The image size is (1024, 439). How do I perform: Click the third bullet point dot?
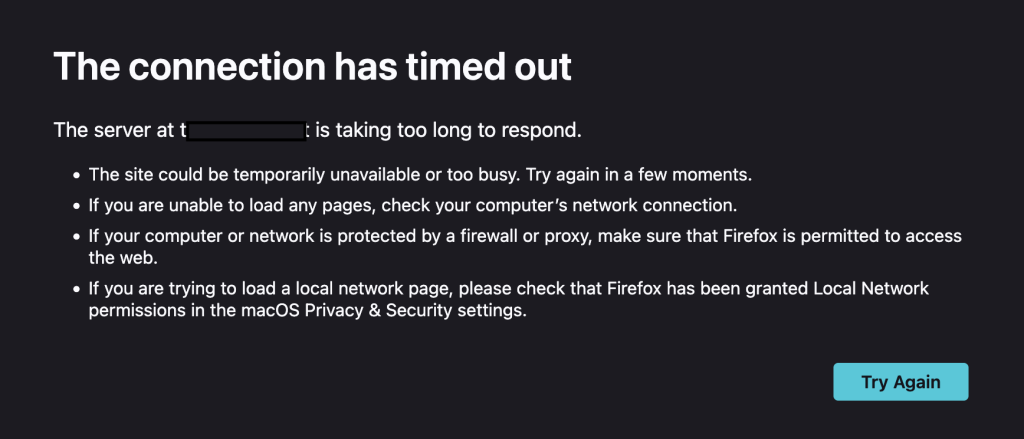coord(75,238)
